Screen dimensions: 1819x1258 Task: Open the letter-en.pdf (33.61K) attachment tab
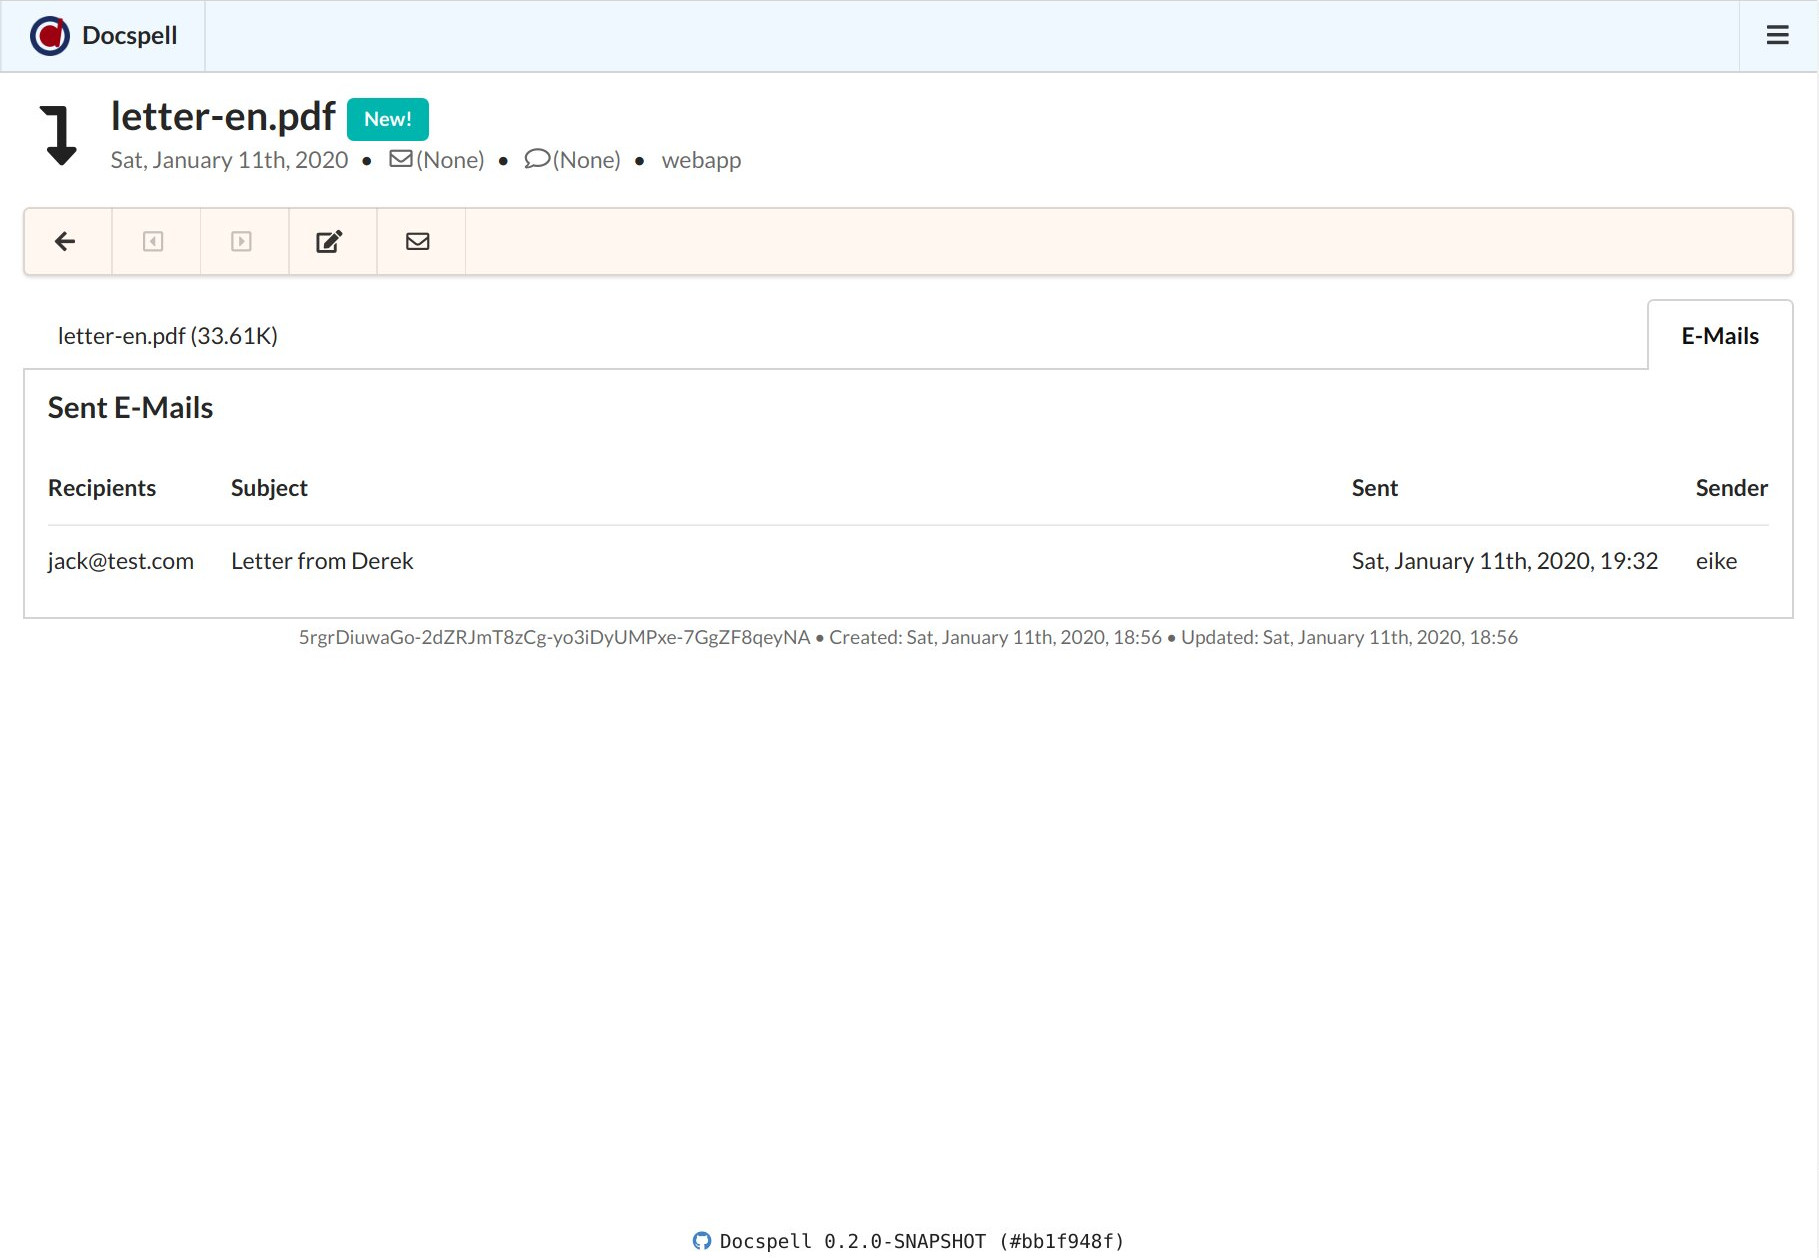(x=167, y=336)
